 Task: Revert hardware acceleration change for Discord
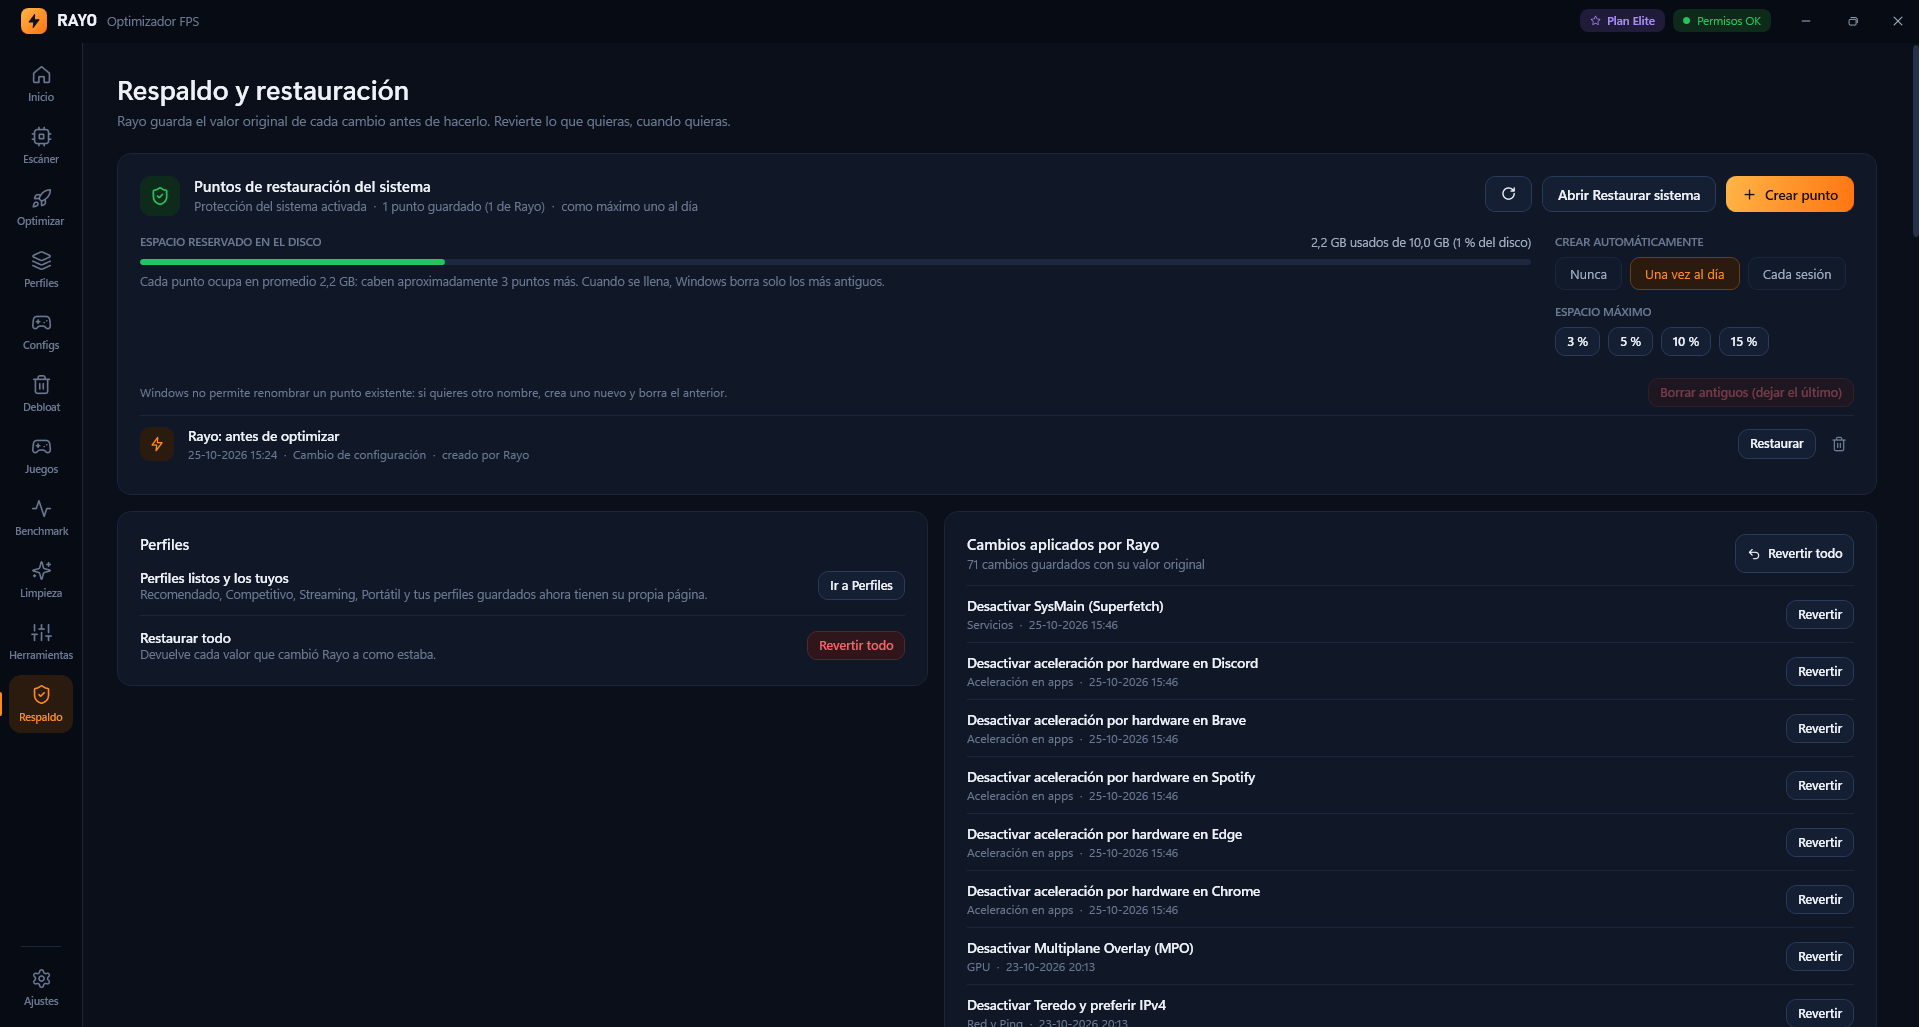pos(1819,672)
